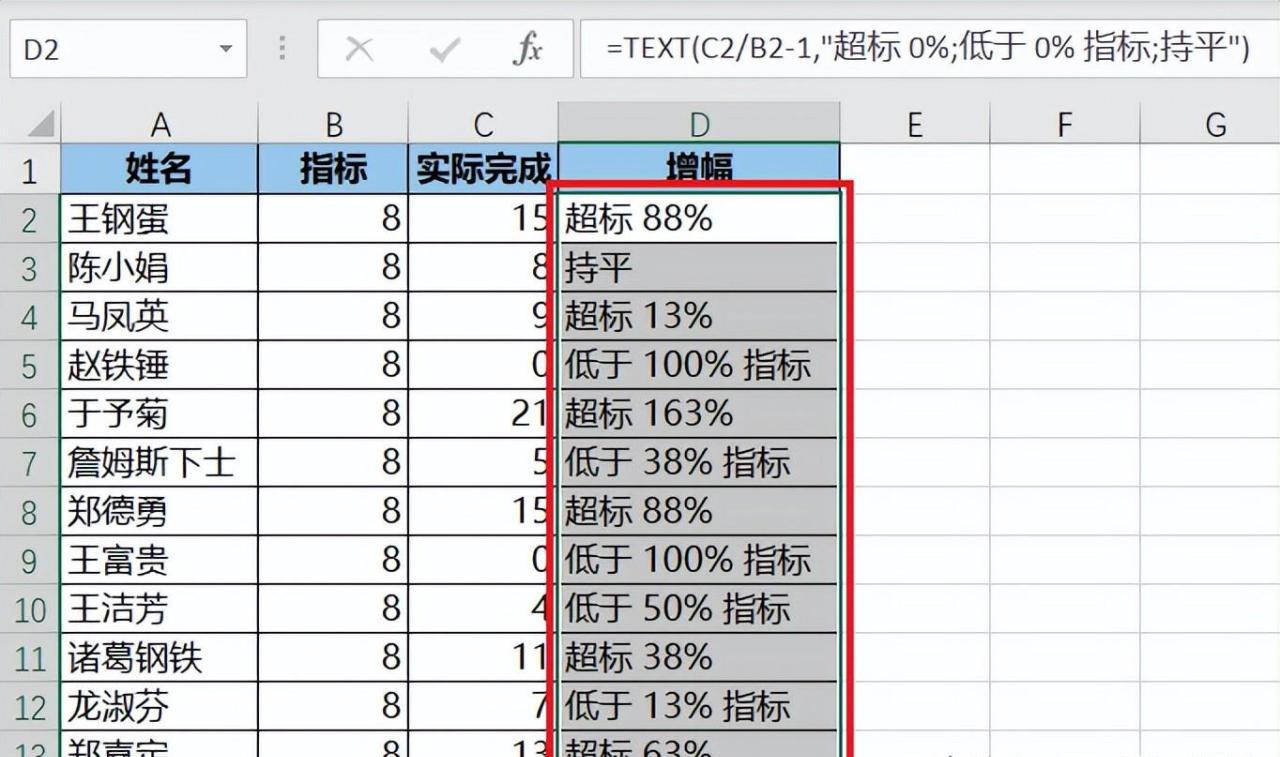
Task: Click cell containing 王钢蛋
Action: pyautogui.click(x=160, y=218)
